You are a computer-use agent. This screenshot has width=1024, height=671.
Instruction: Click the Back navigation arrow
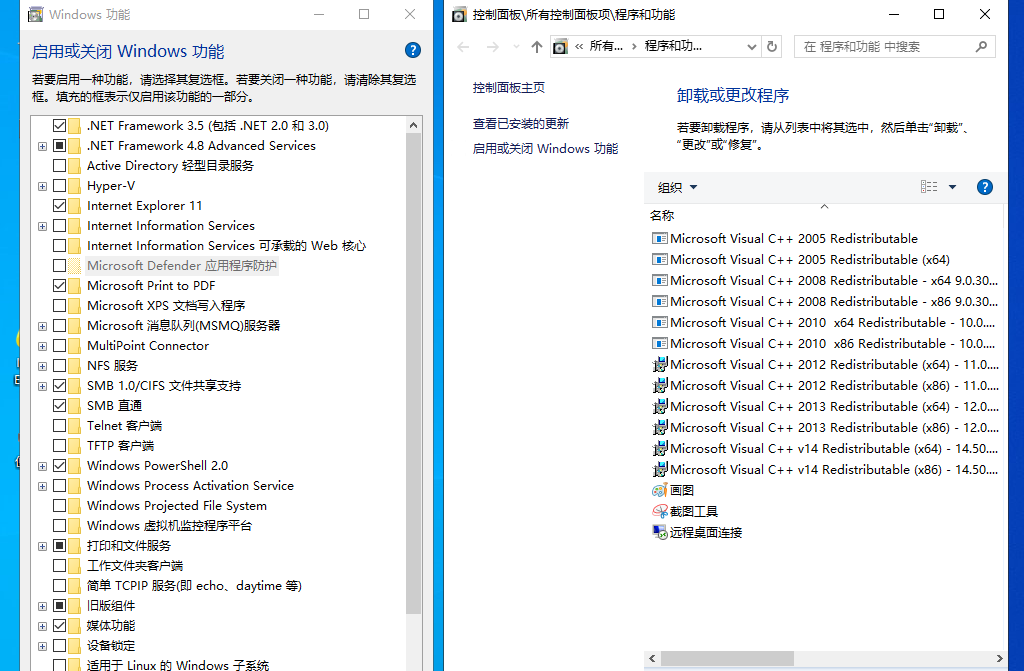(464, 47)
